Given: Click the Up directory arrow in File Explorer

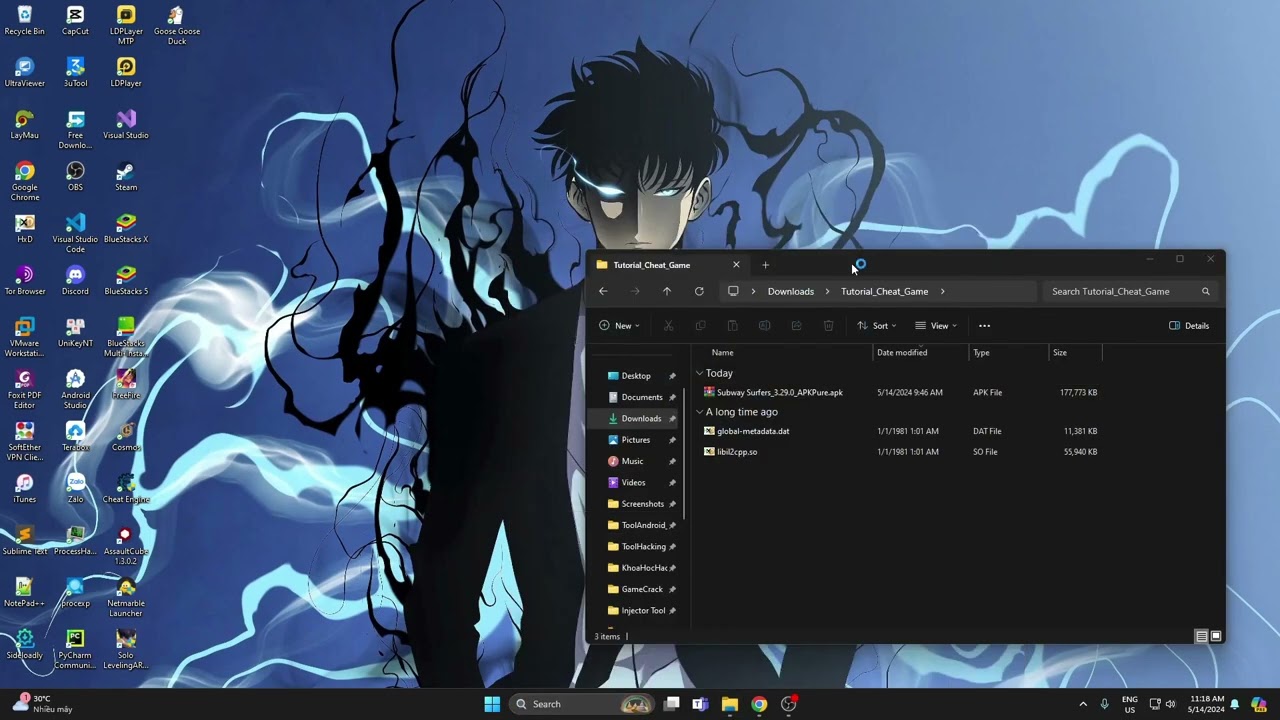Looking at the screenshot, I should pos(667,291).
